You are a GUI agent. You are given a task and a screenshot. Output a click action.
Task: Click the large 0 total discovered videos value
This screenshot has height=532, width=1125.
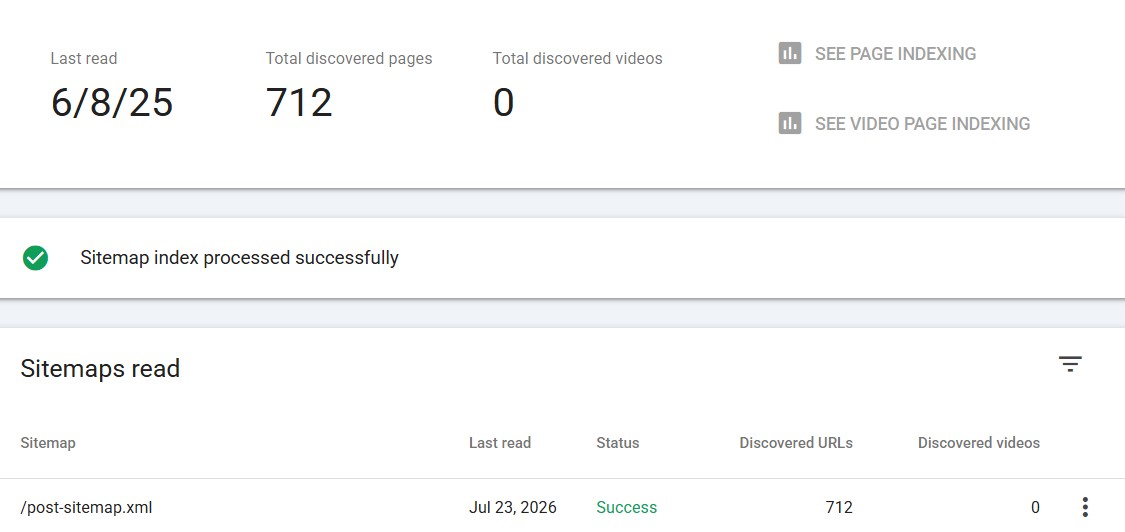(504, 103)
